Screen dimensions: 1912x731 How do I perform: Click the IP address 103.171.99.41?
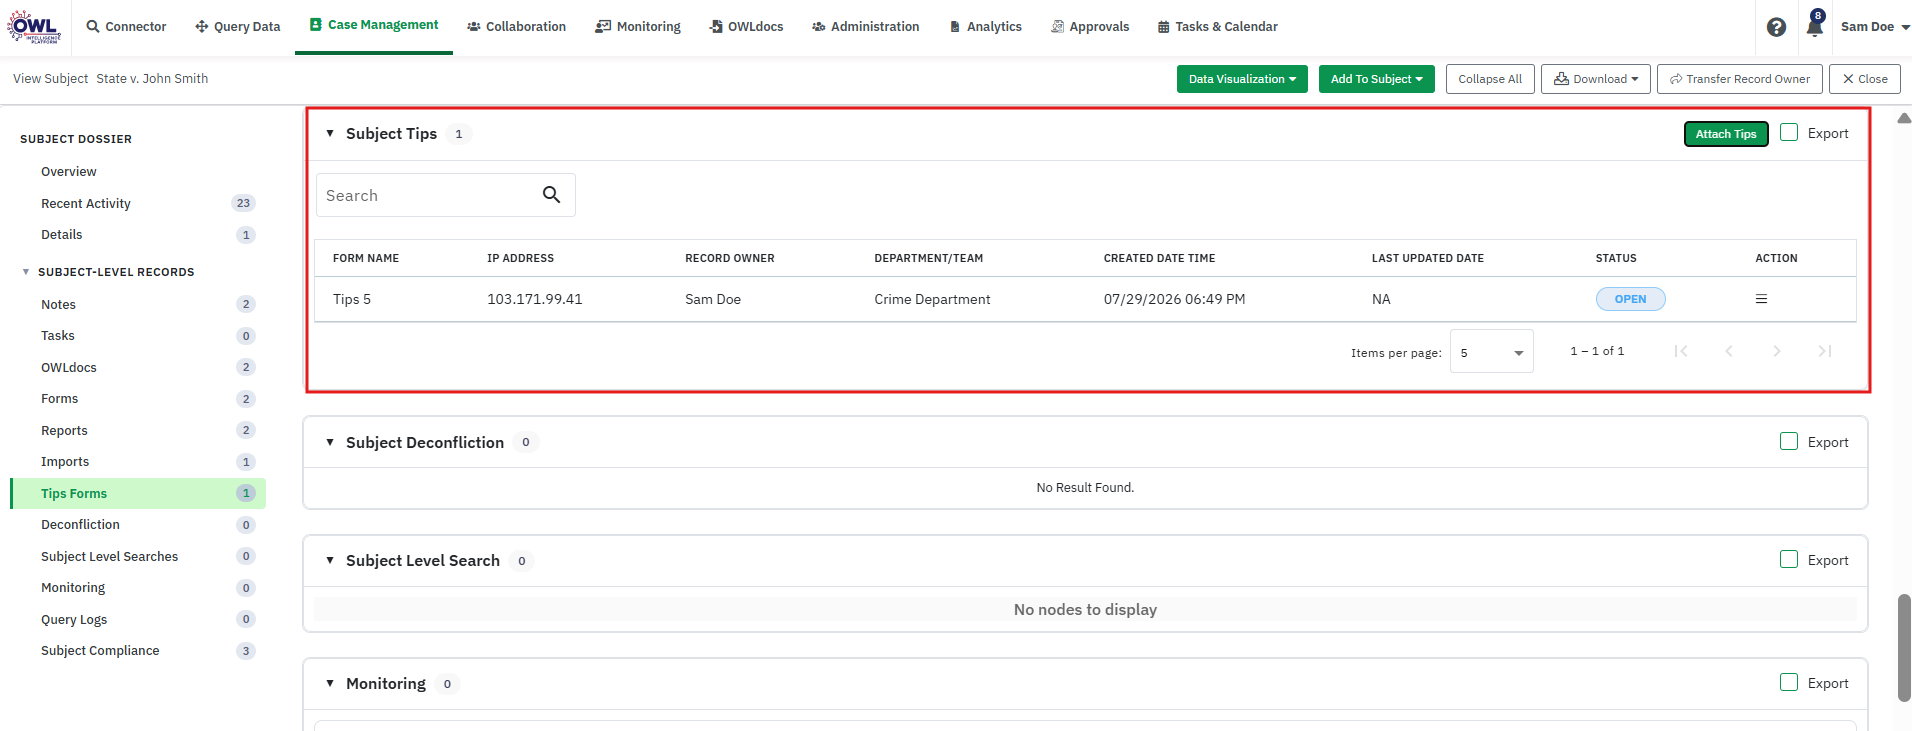pos(535,299)
